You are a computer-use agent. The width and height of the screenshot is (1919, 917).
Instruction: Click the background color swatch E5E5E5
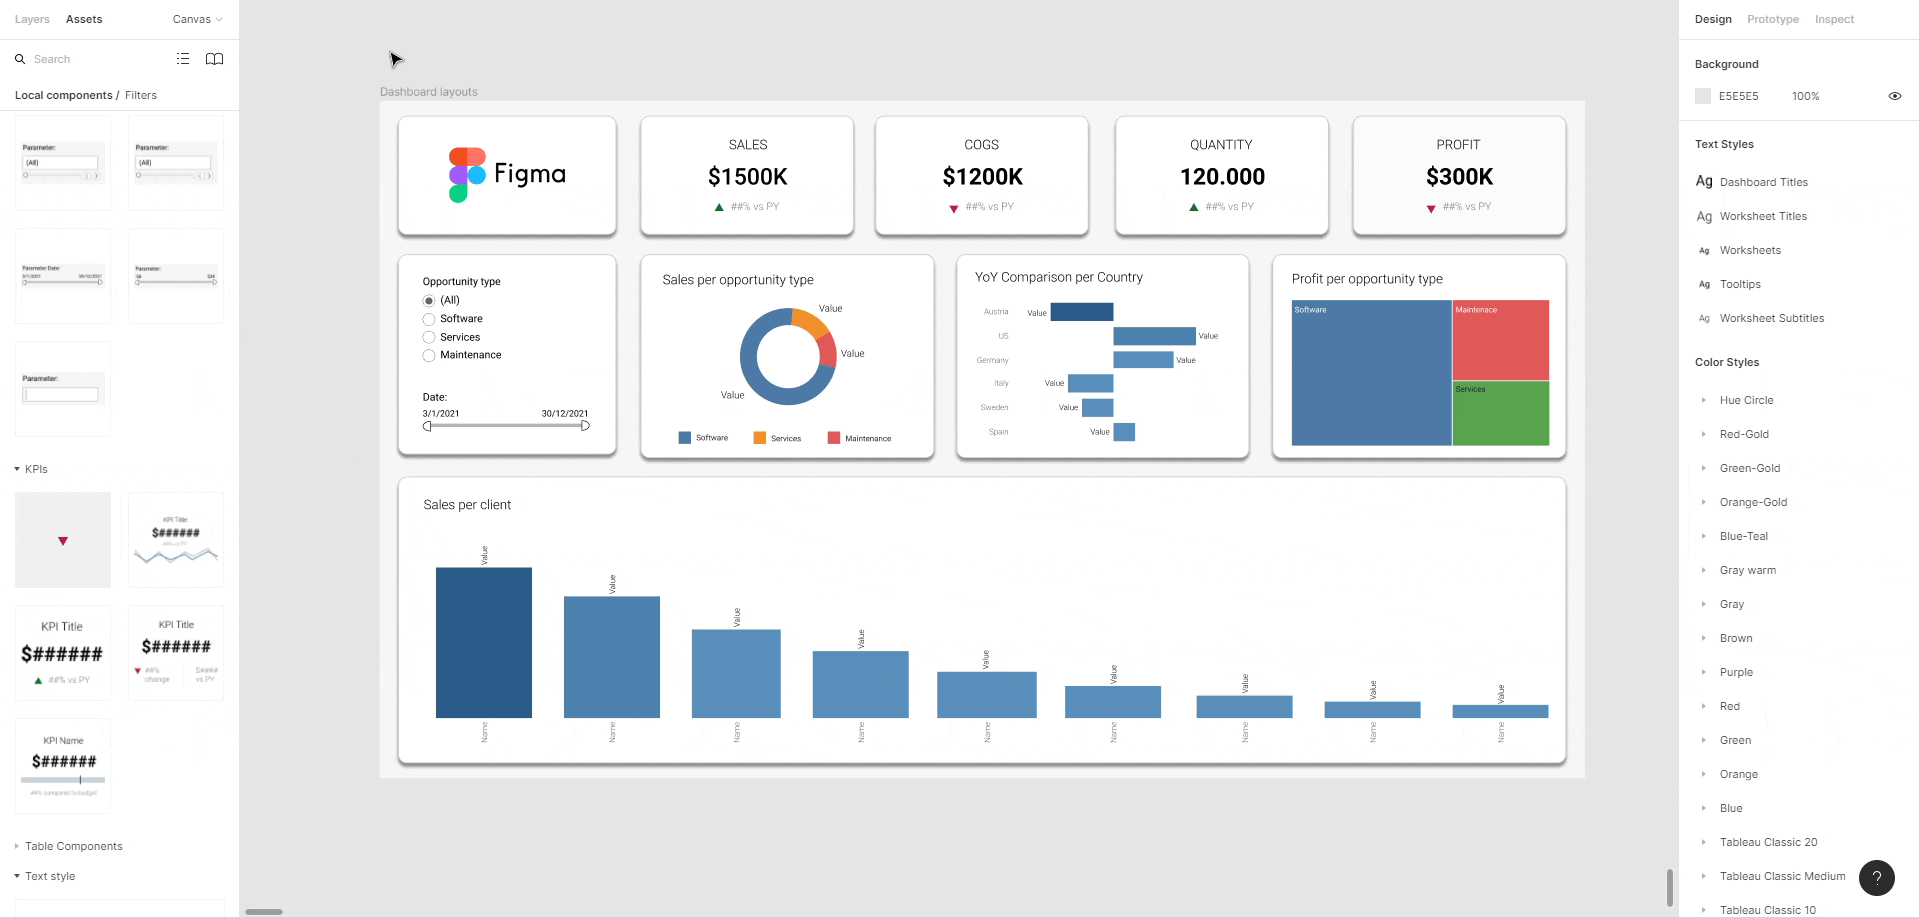(1703, 96)
